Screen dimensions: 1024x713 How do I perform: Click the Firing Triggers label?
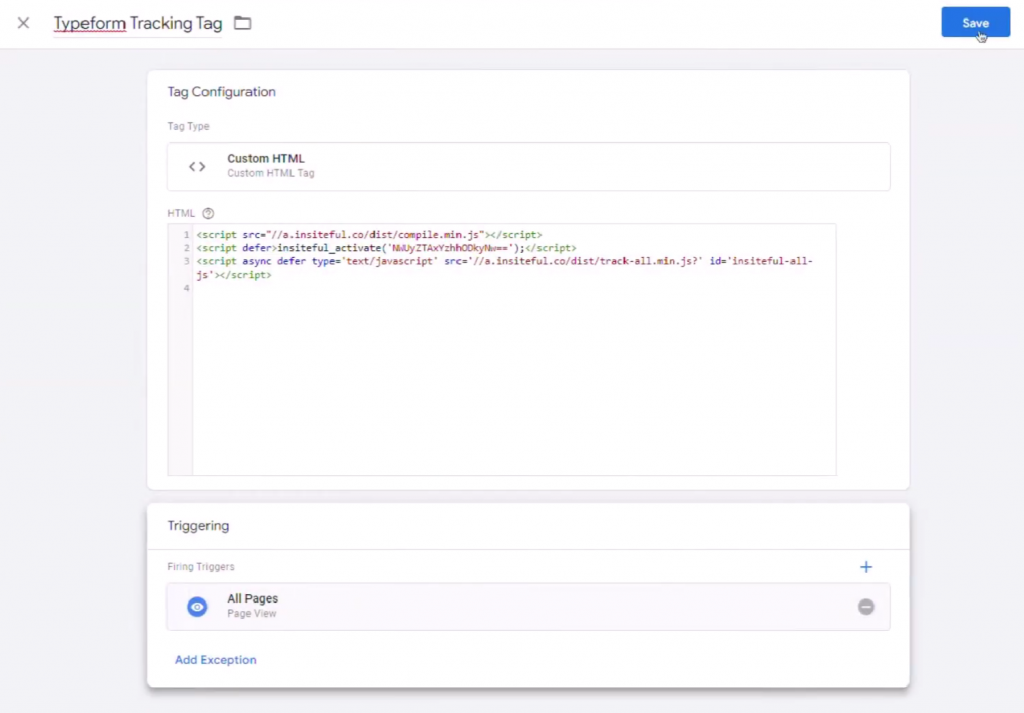click(200, 567)
